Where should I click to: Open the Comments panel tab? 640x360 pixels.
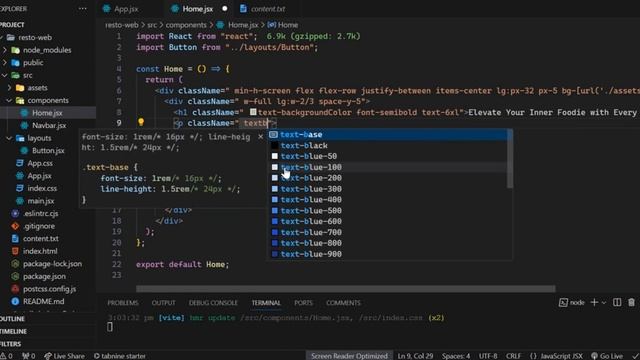343,303
